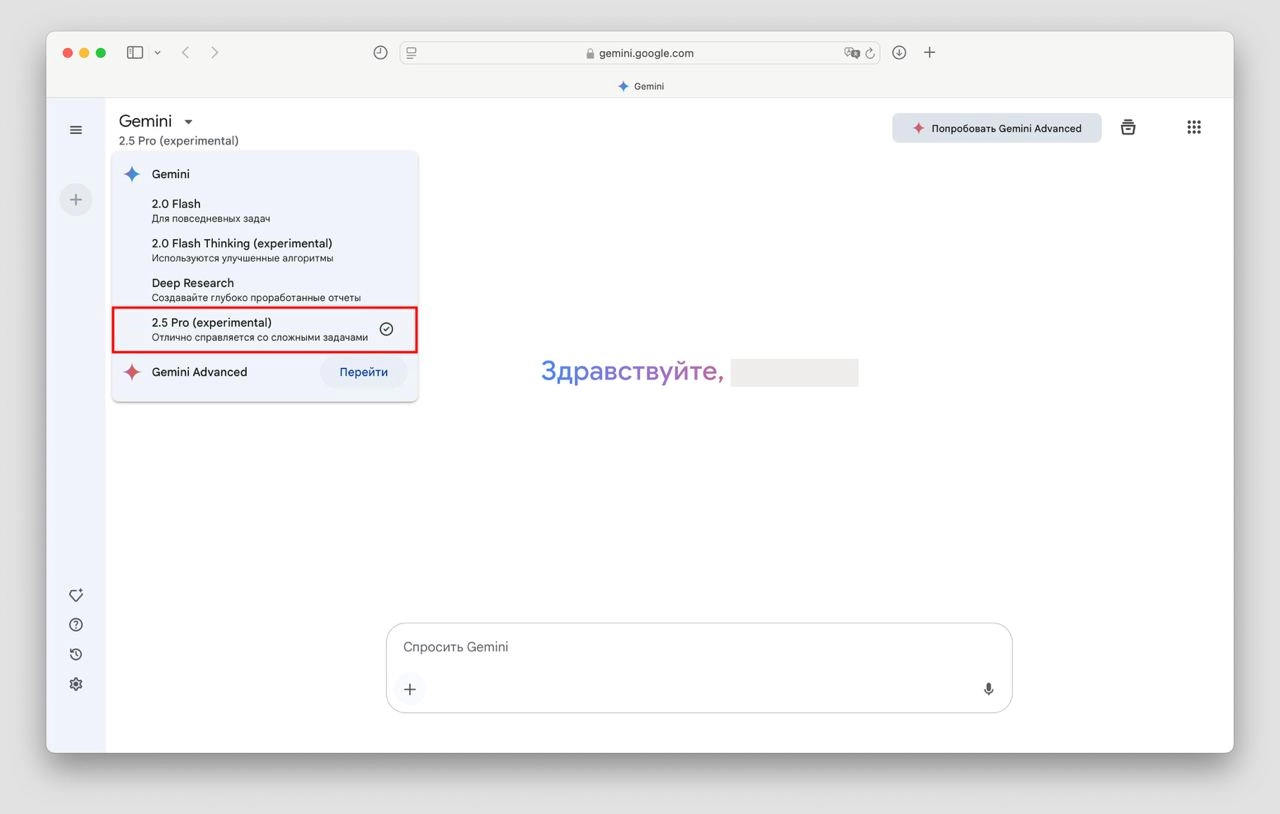Expand Safari sidebar options chevron
The width and height of the screenshot is (1280, 814).
[x=157, y=53]
